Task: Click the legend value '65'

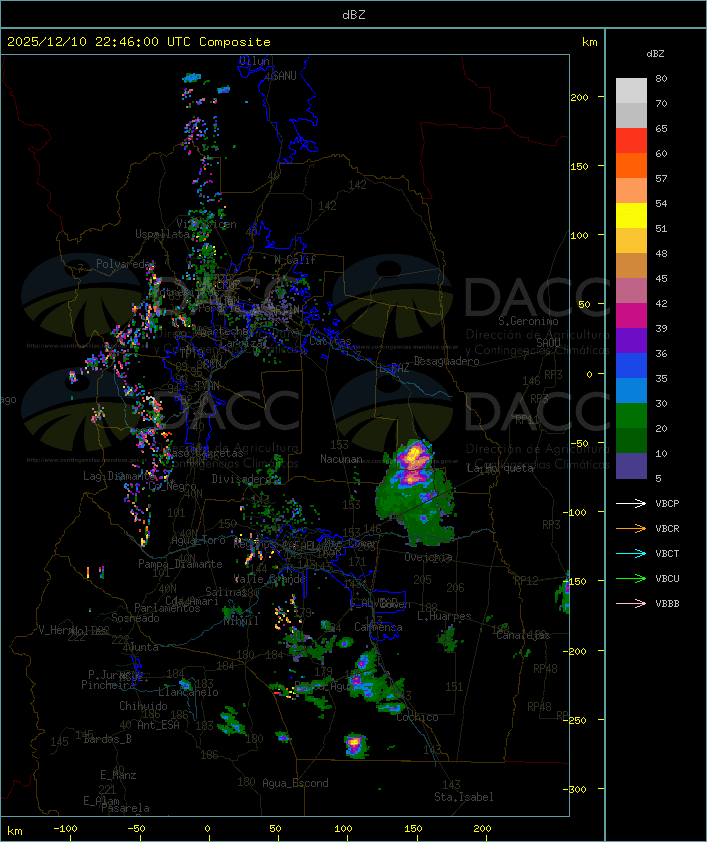Action: pyautogui.click(x=661, y=128)
